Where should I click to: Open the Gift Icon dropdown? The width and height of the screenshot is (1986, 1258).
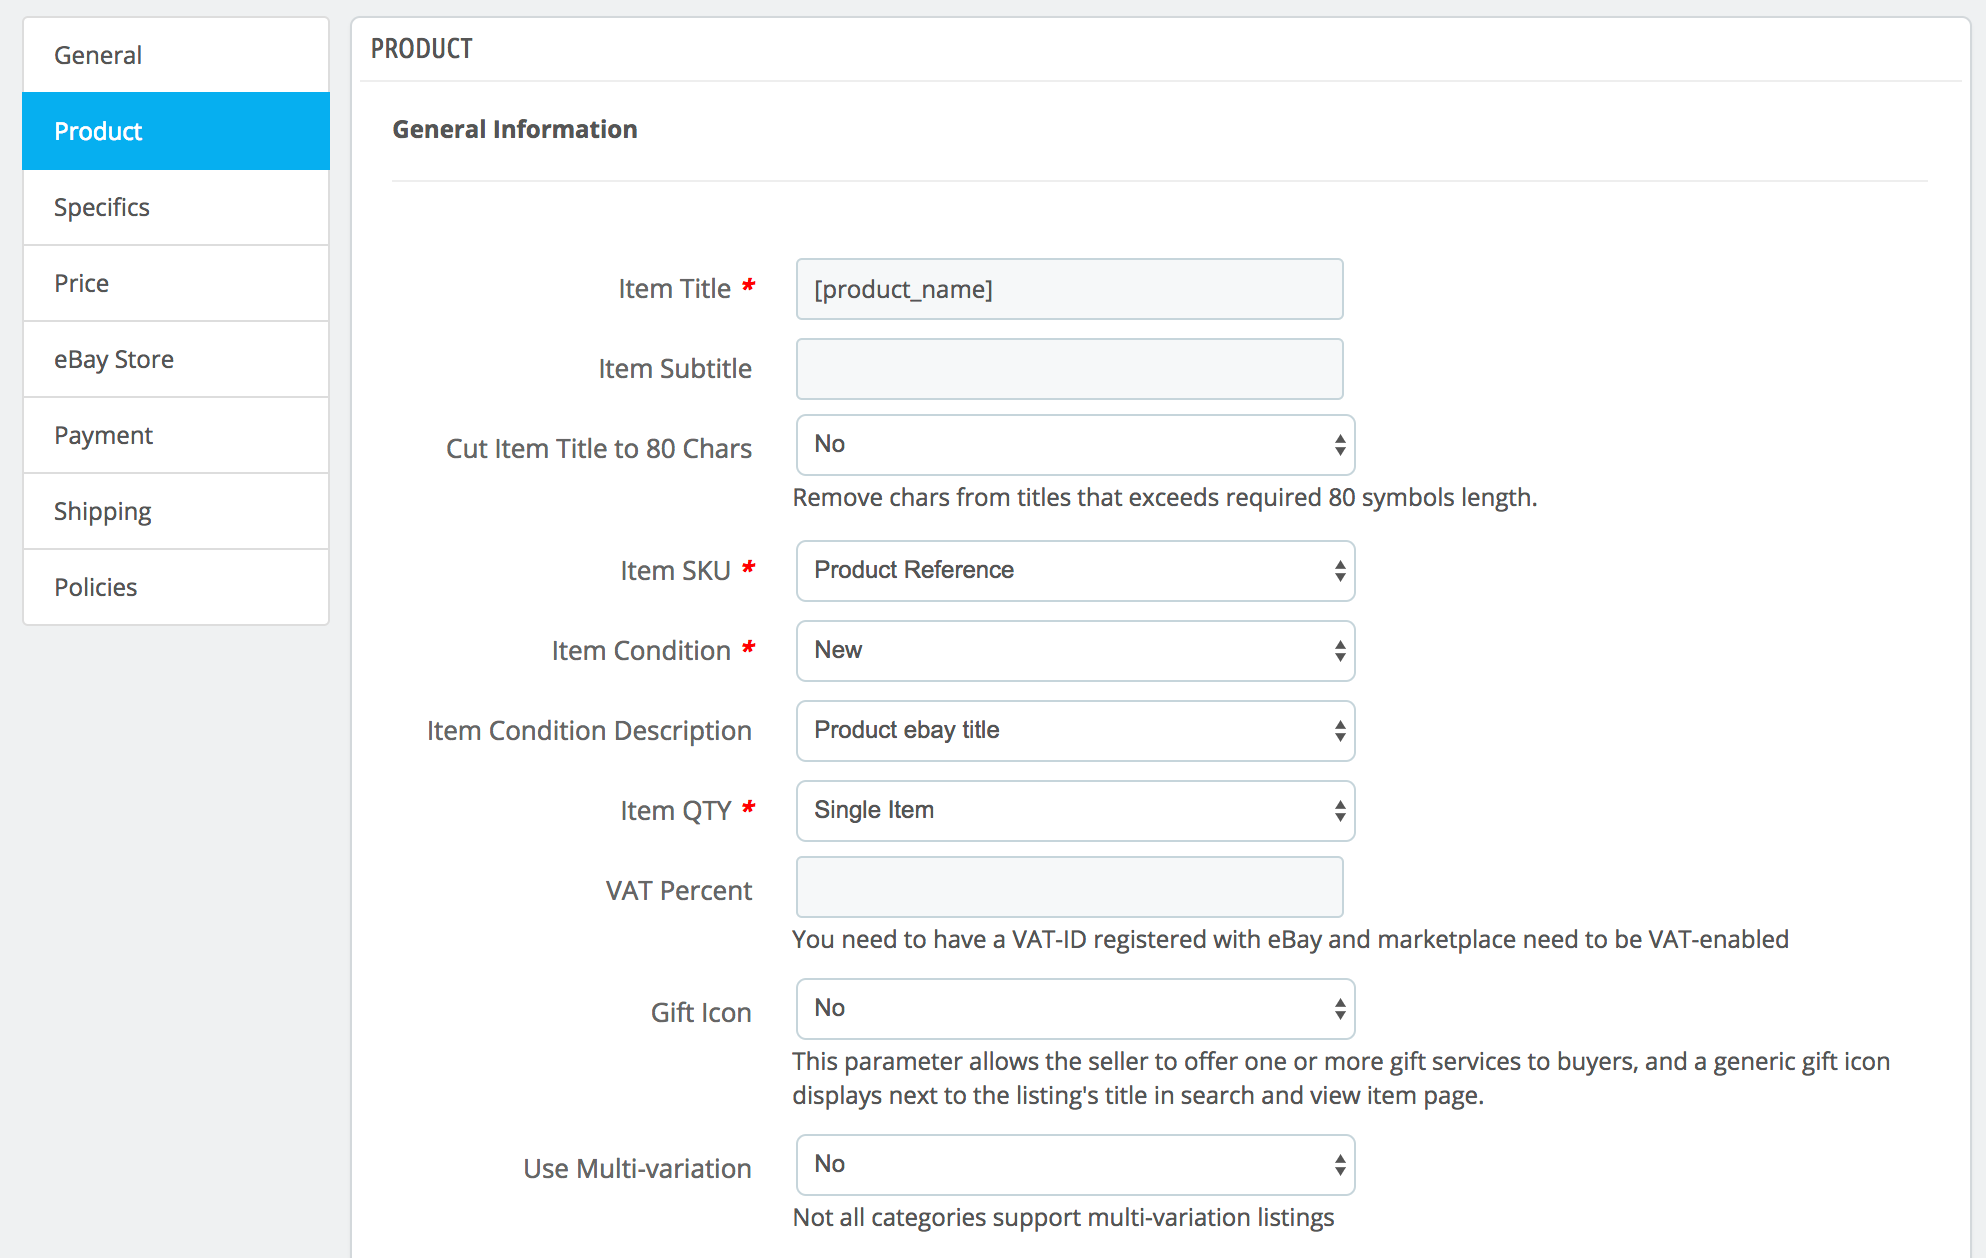[x=1075, y=1009]
